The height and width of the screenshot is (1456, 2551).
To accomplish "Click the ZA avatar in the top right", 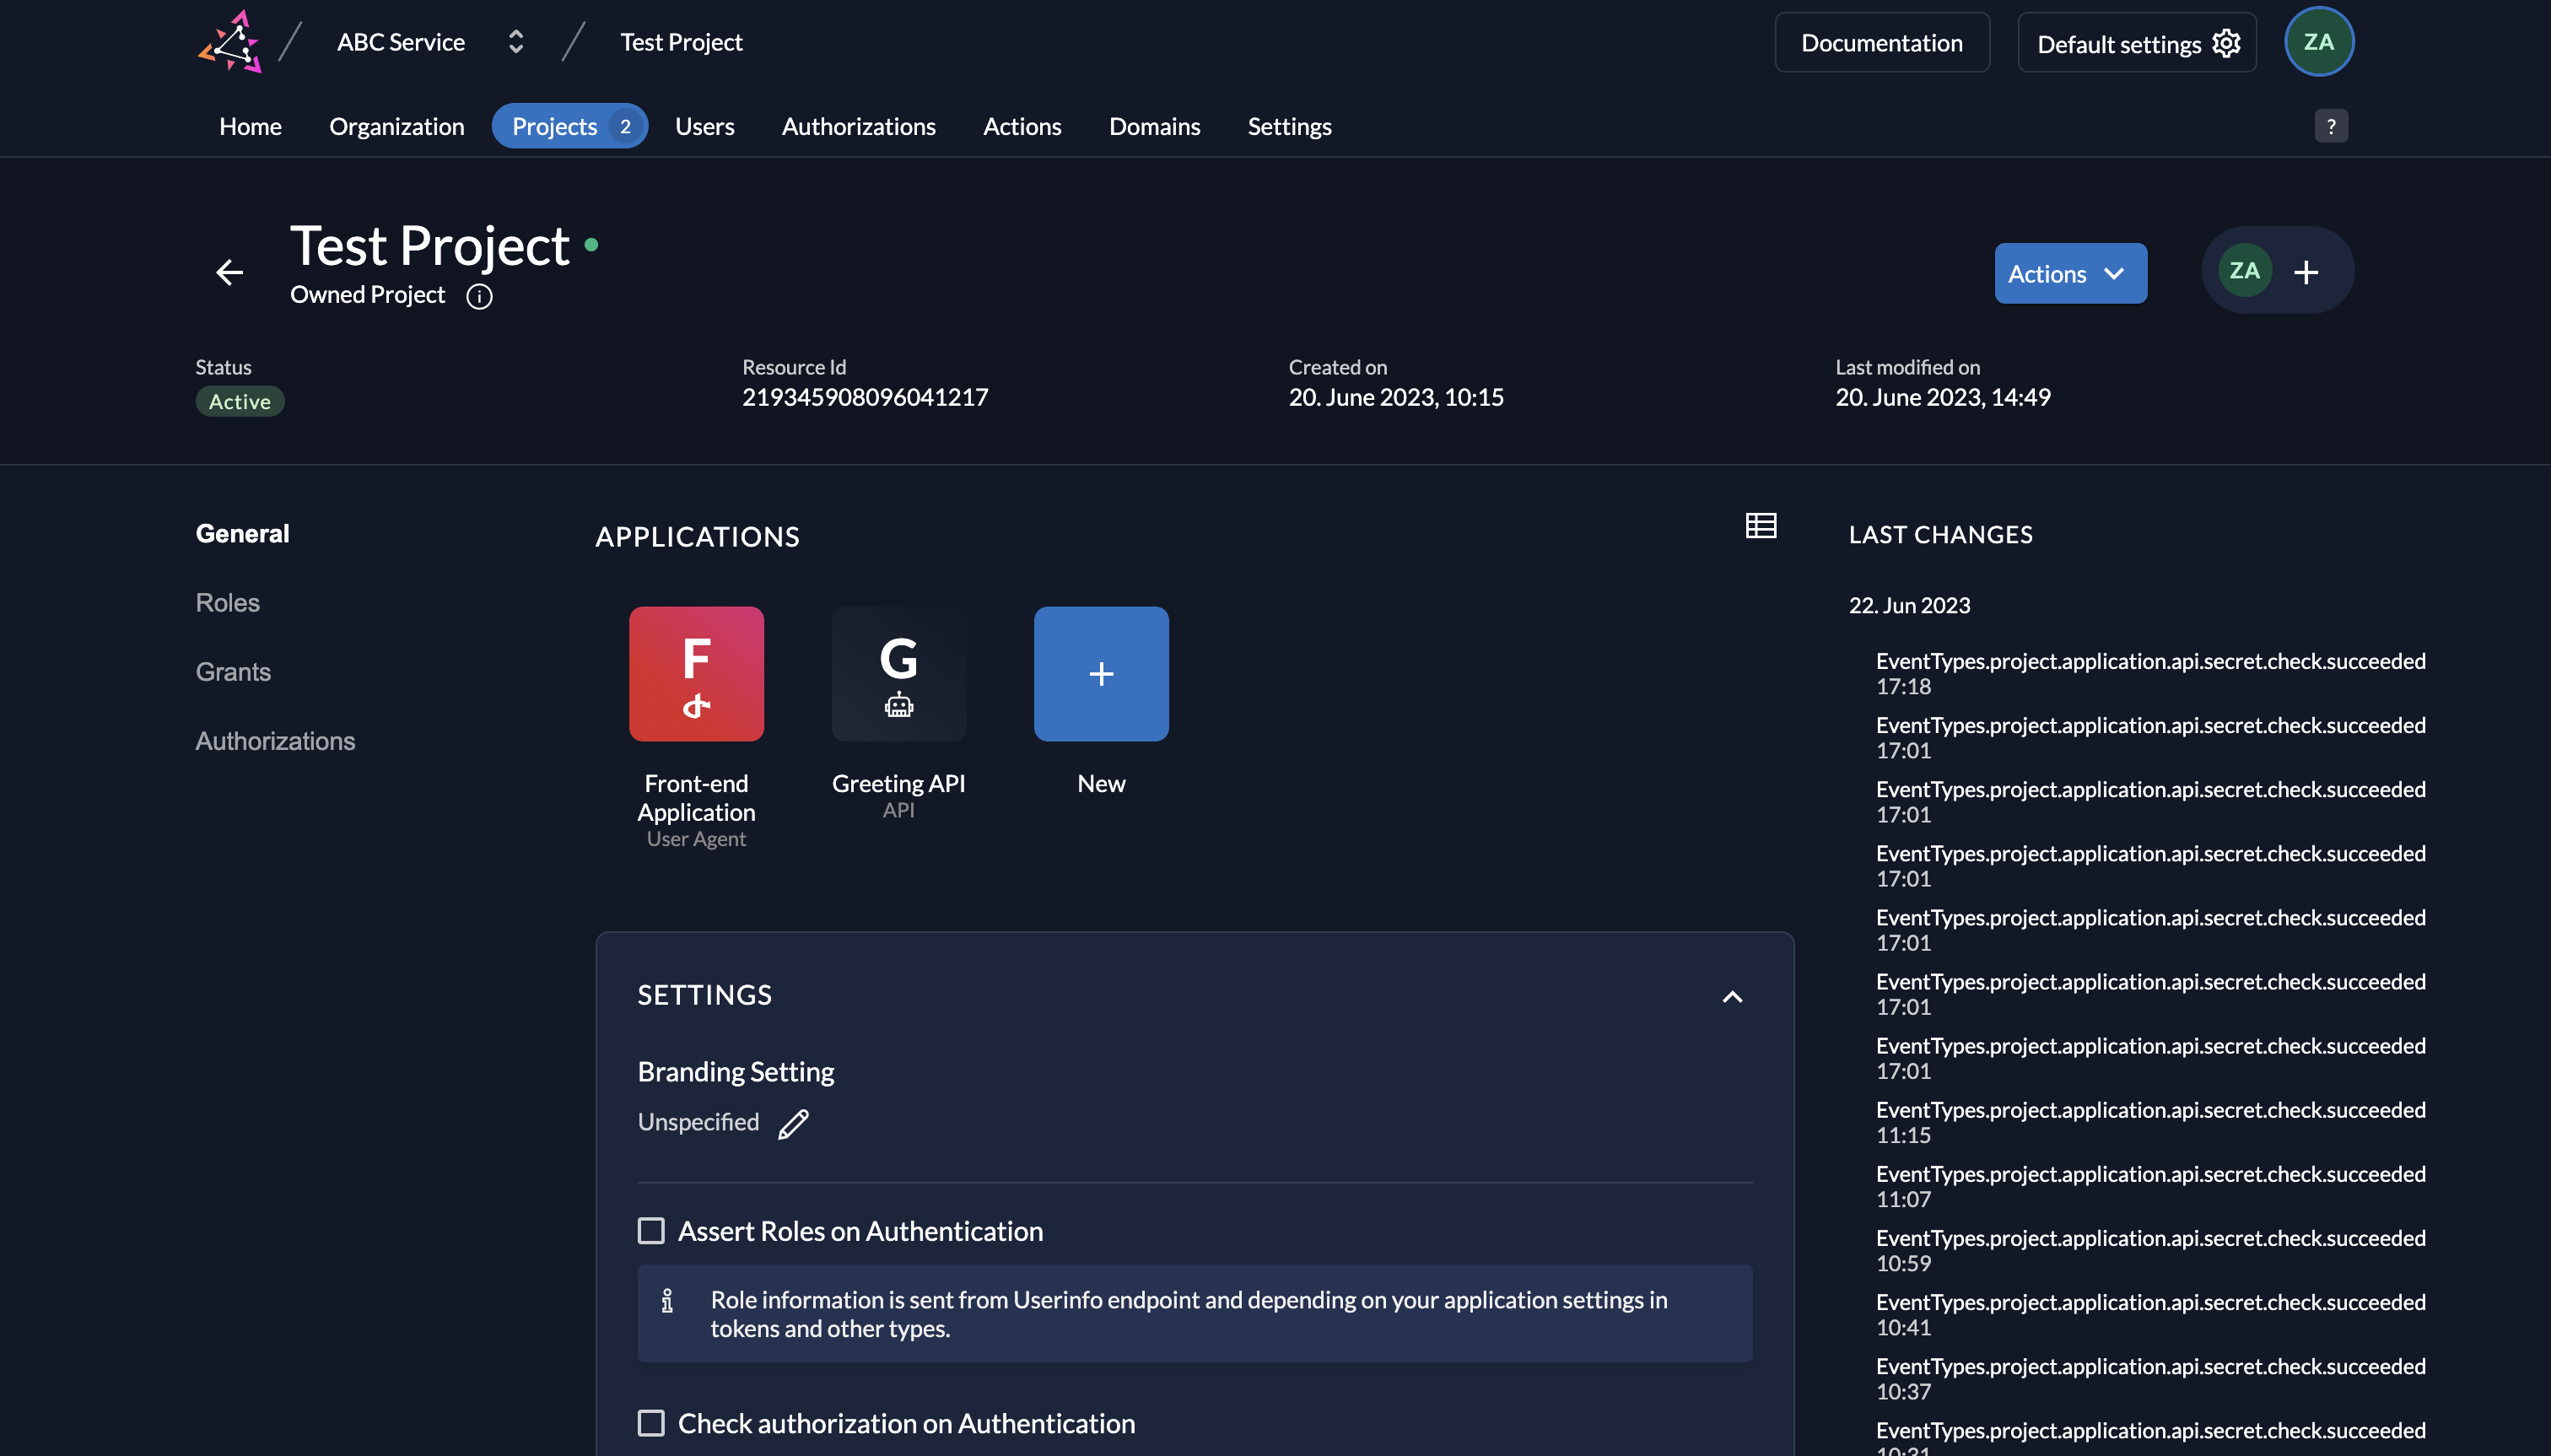I will pyautogui.click(x=2318, y=41).
